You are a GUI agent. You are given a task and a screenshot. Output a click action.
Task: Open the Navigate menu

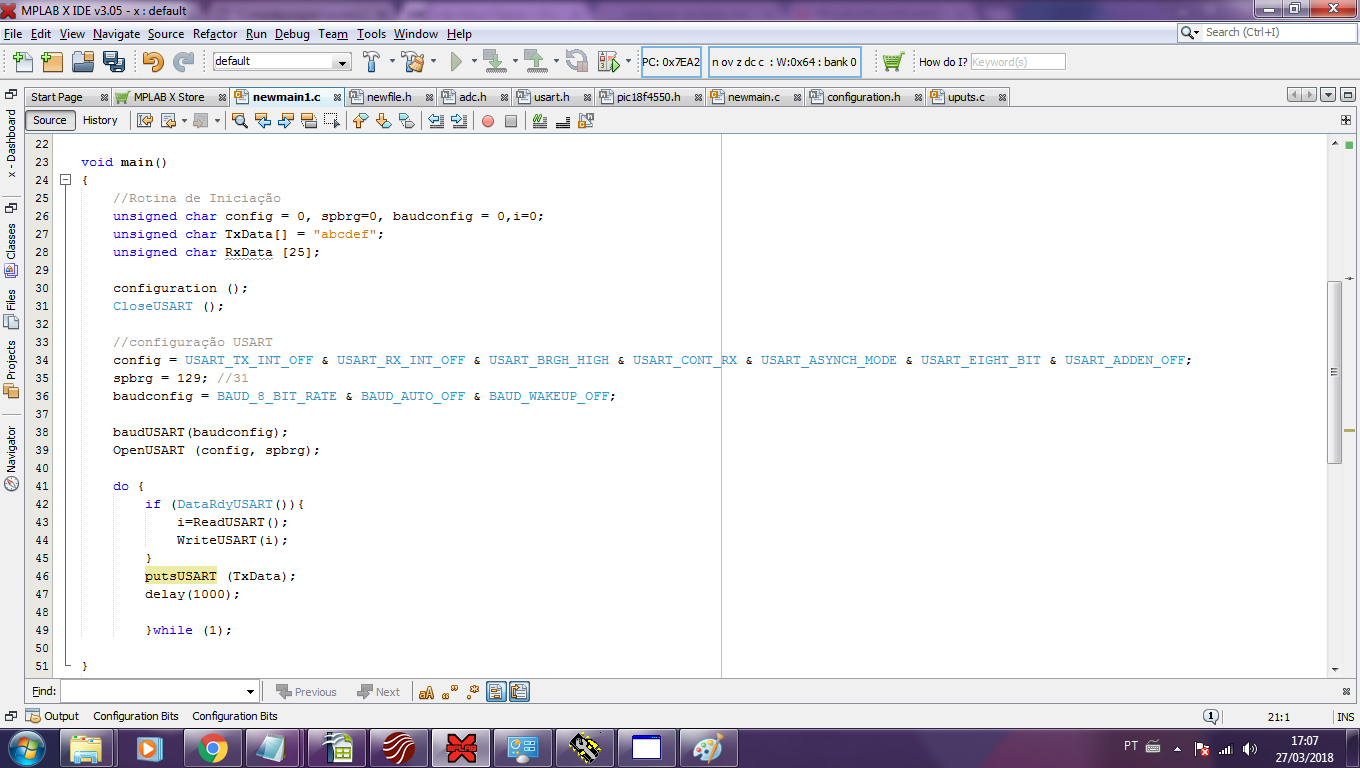coord(116,34)
